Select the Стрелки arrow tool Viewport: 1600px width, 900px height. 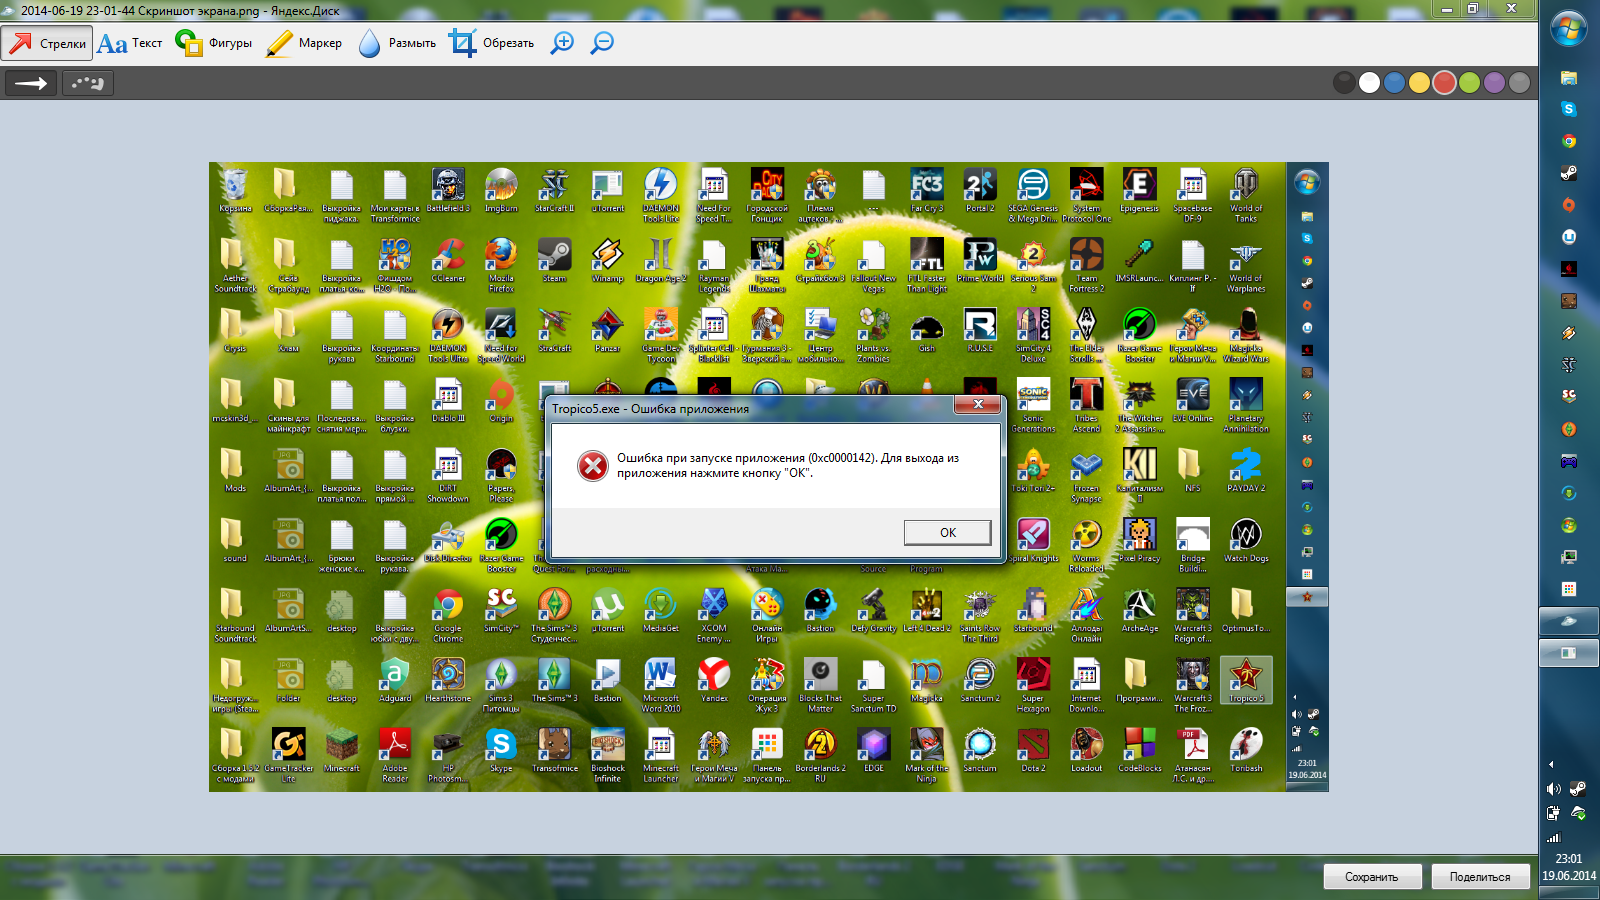point(47,43)
